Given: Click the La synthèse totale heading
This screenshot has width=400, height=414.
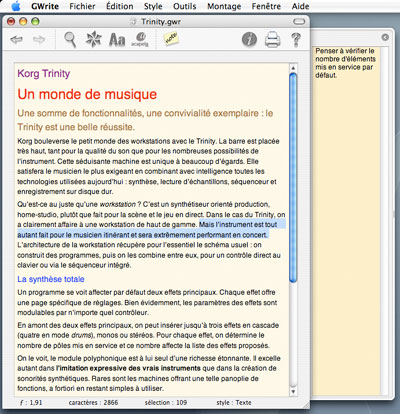Looking at the screenshot, I should pyautogui.click(x=51, y=279).
